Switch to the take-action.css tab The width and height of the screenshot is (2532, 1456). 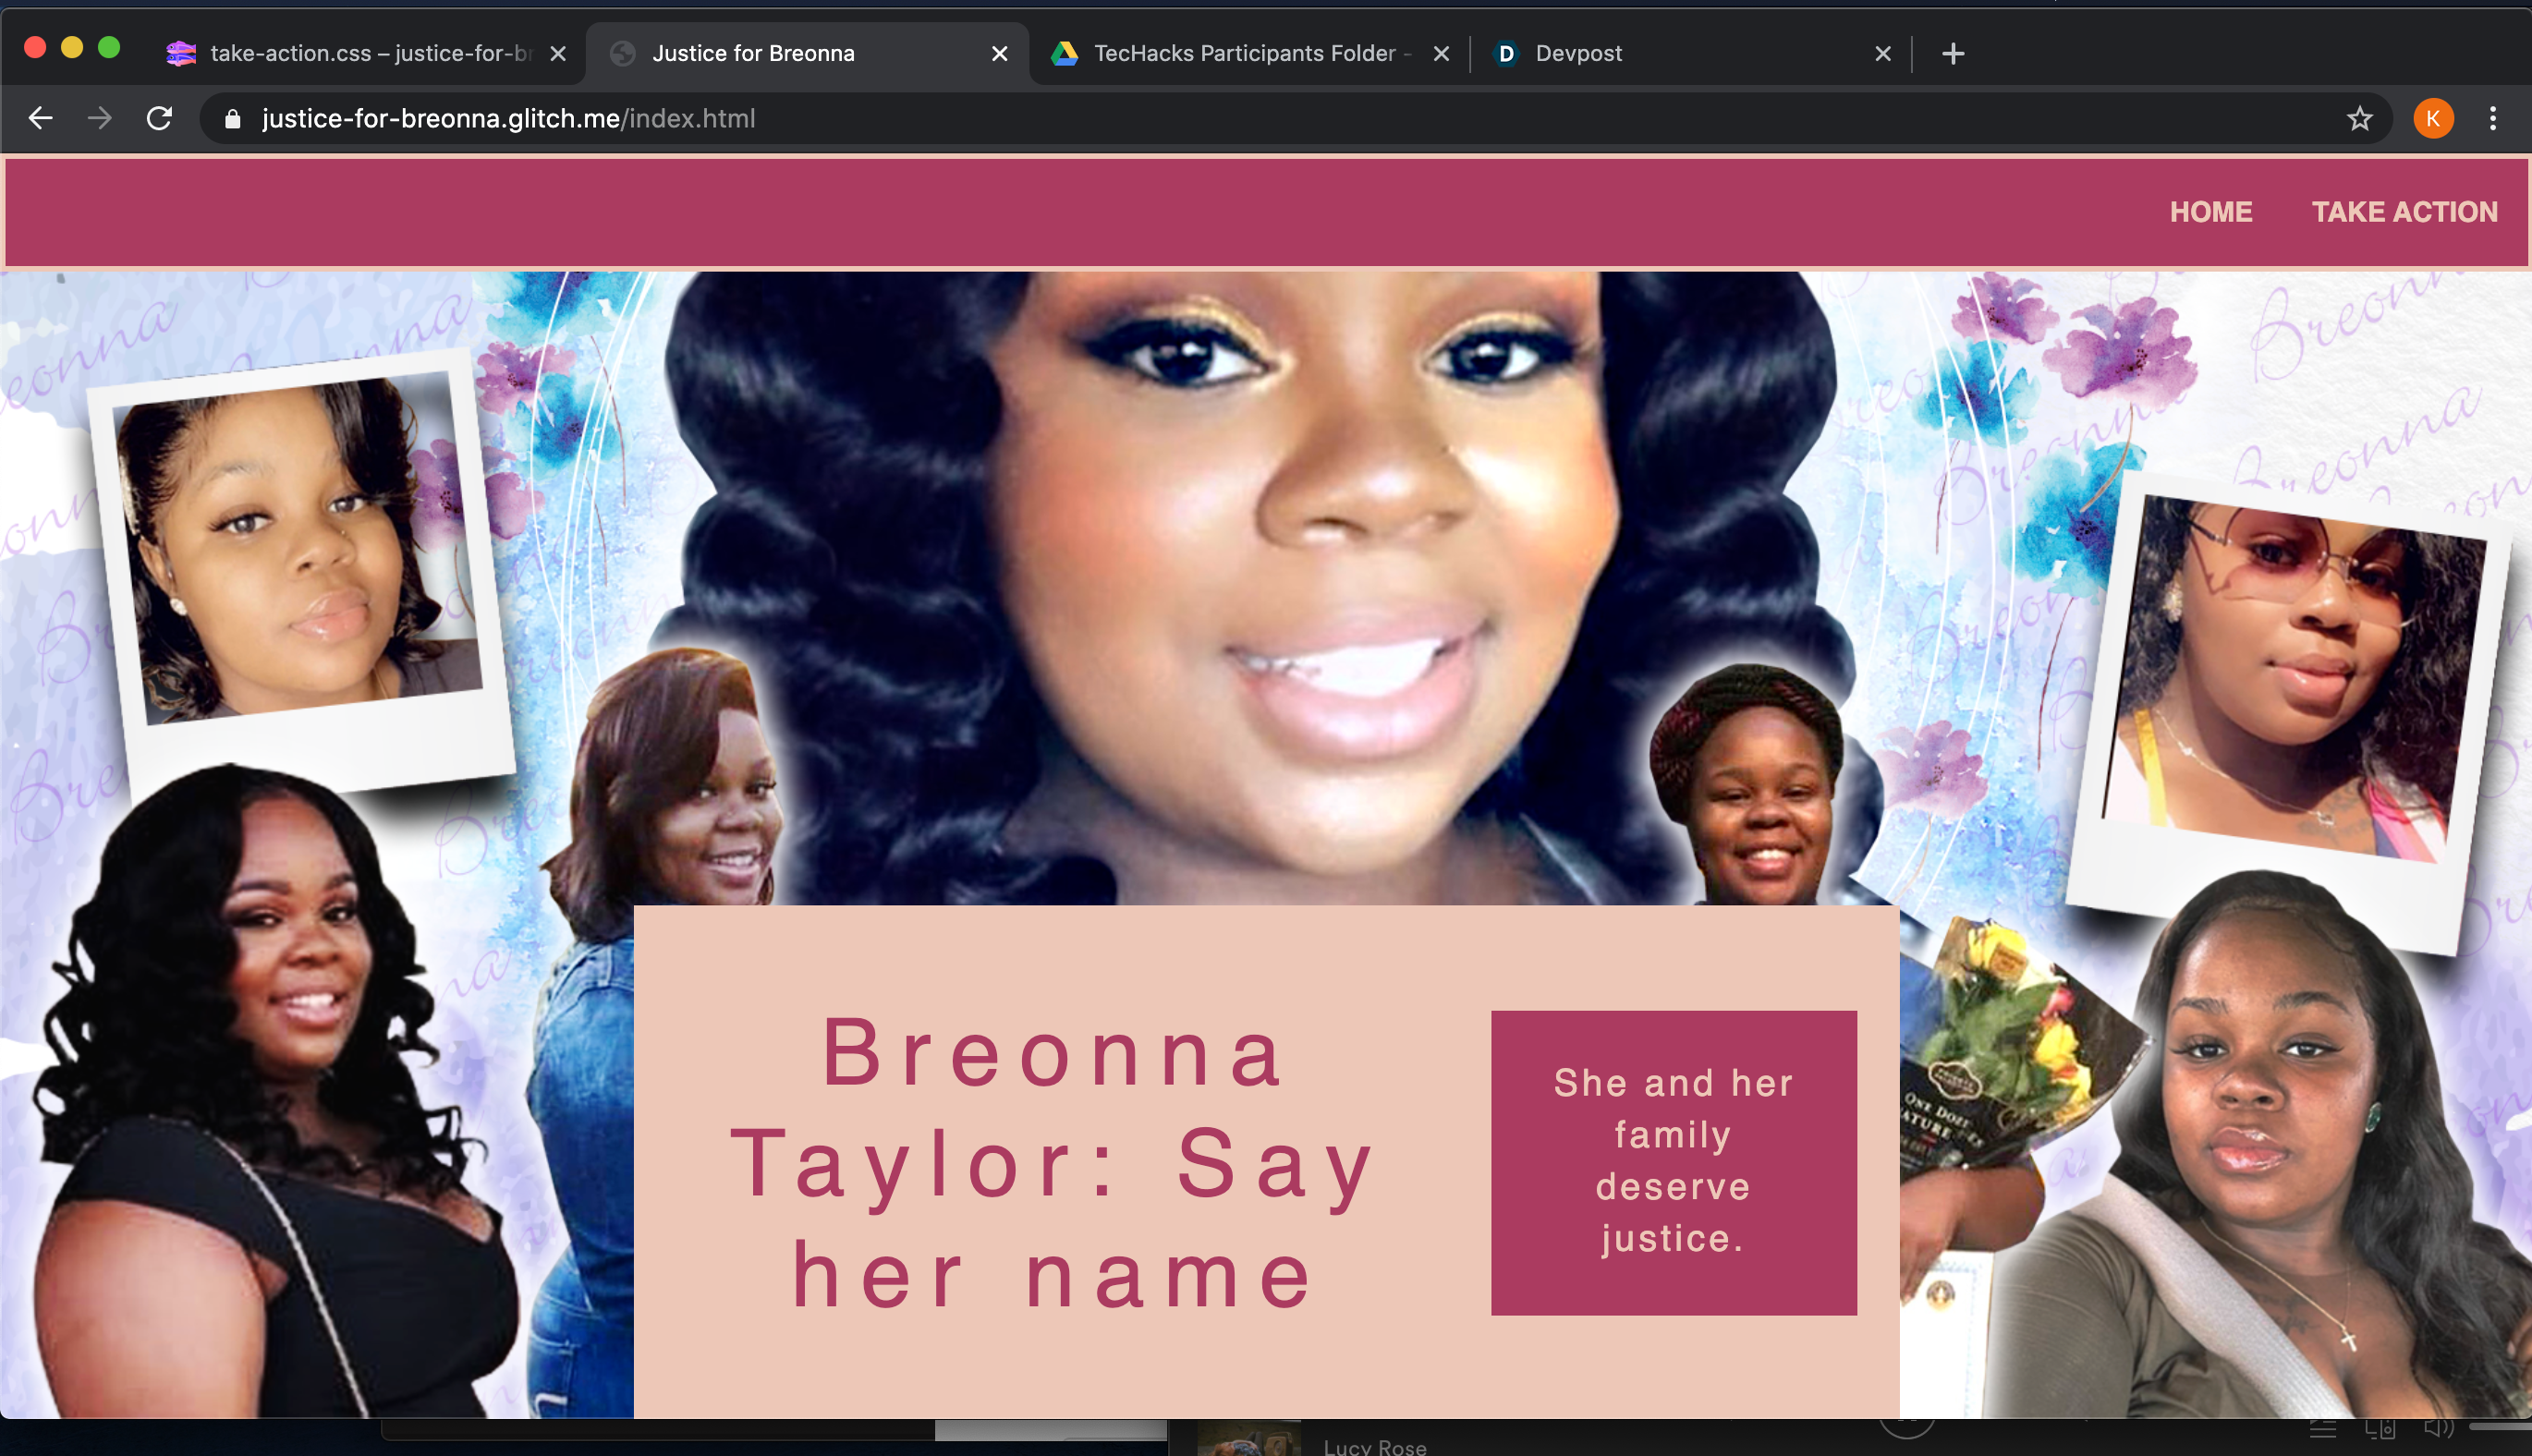[x=360, y=53]
